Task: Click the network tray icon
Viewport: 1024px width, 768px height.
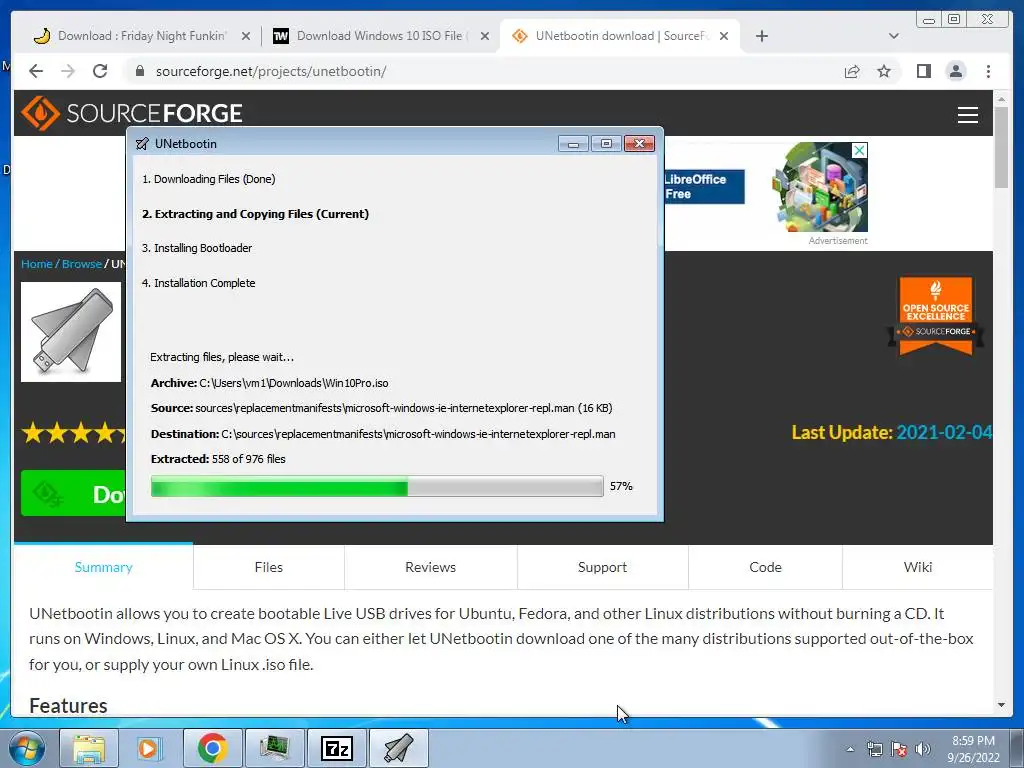Action: 874,749
